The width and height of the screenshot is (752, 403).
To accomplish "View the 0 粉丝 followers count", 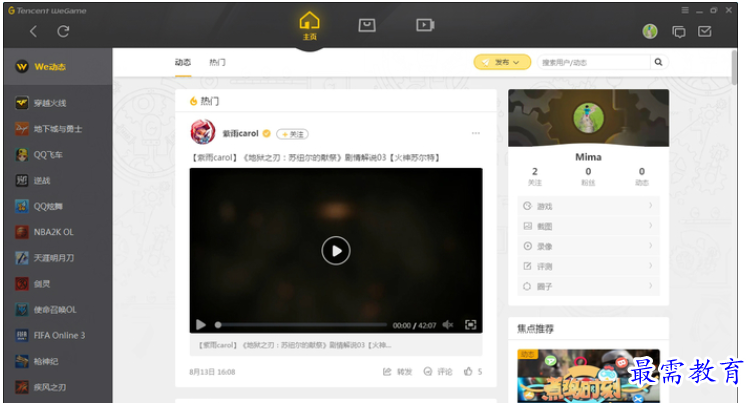I will coord(588,176).
